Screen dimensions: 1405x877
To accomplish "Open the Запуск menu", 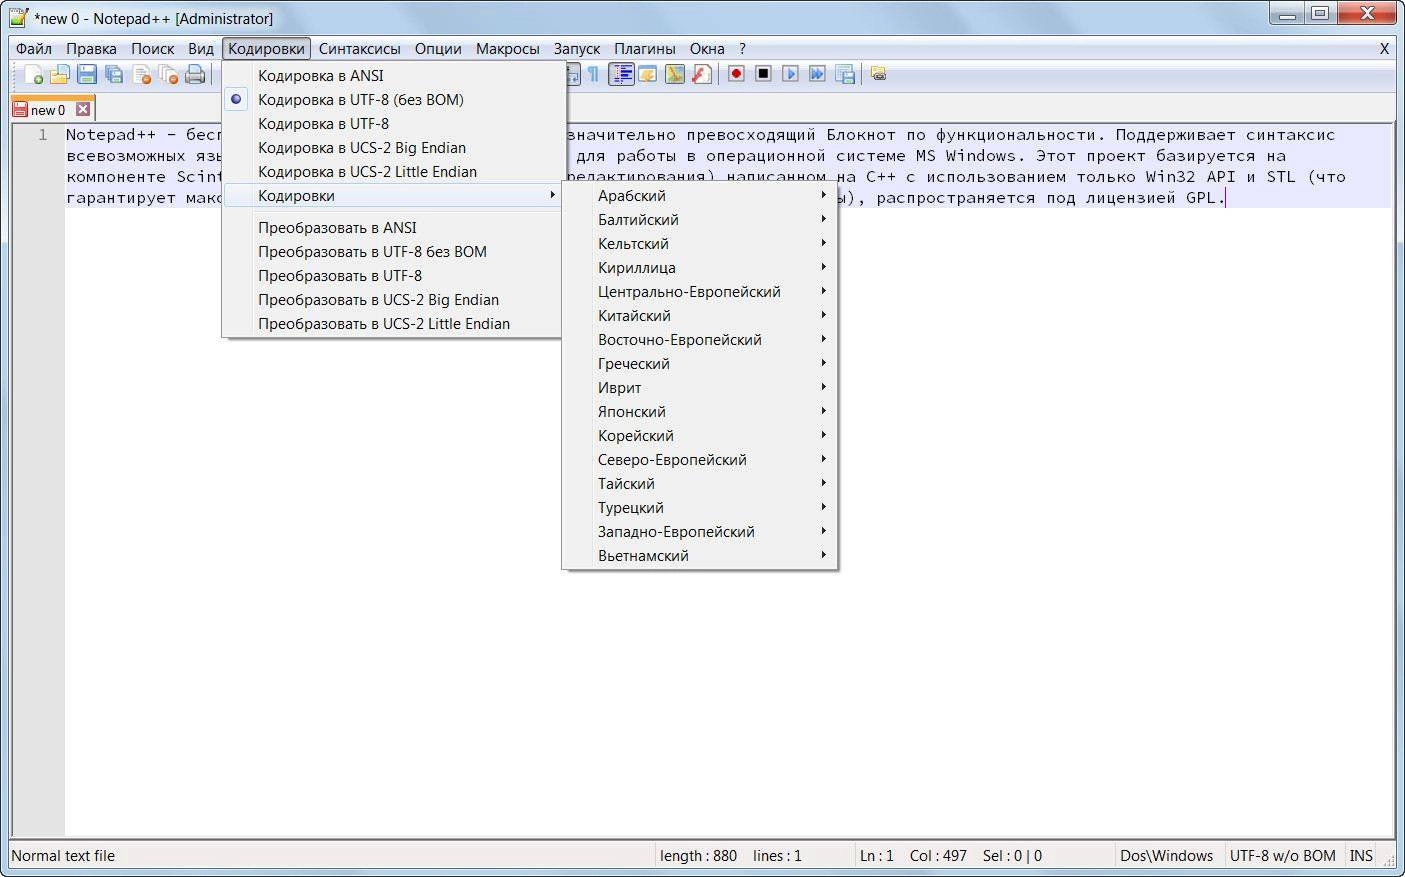I will pos(577,48).
